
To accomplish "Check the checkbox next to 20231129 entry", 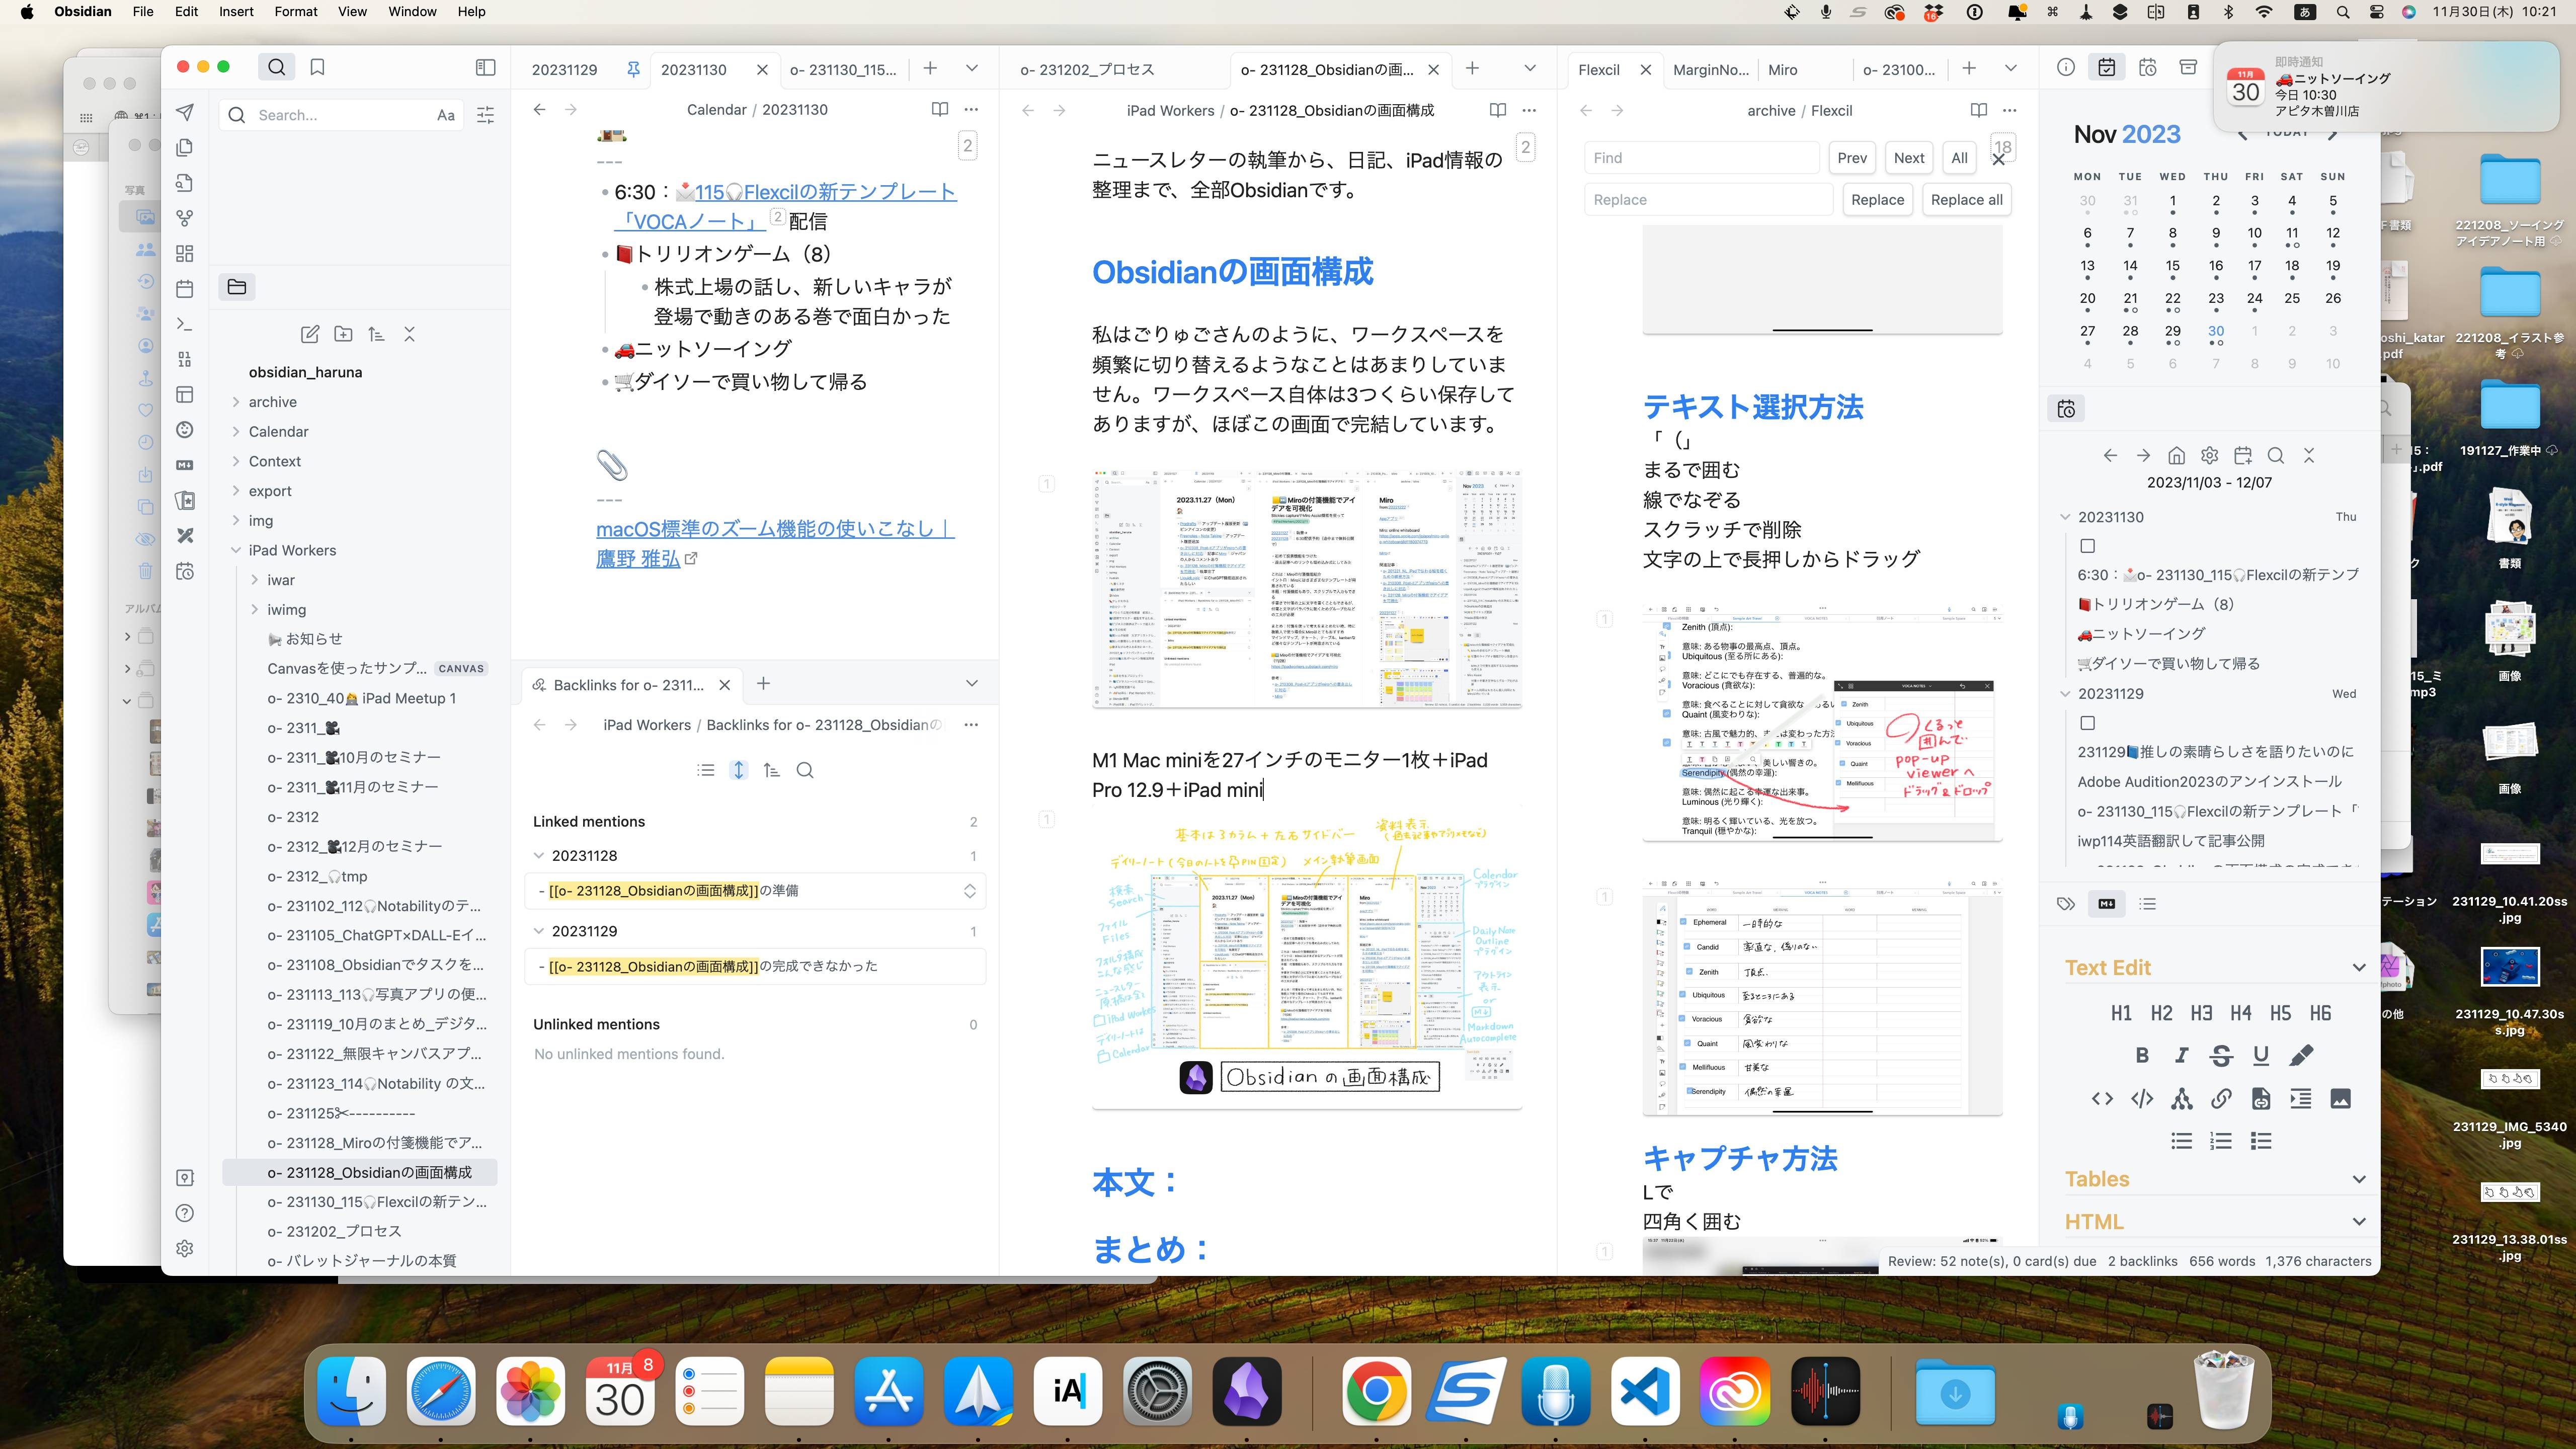I will [x=2088, y=723].
